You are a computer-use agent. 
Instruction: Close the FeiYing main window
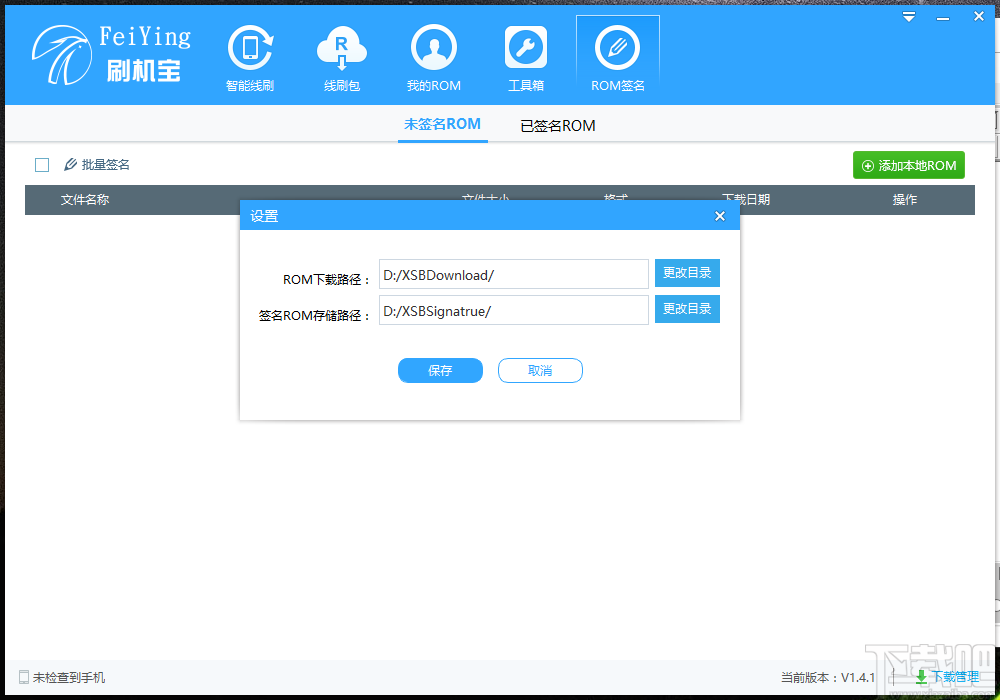tap(979, 17)
